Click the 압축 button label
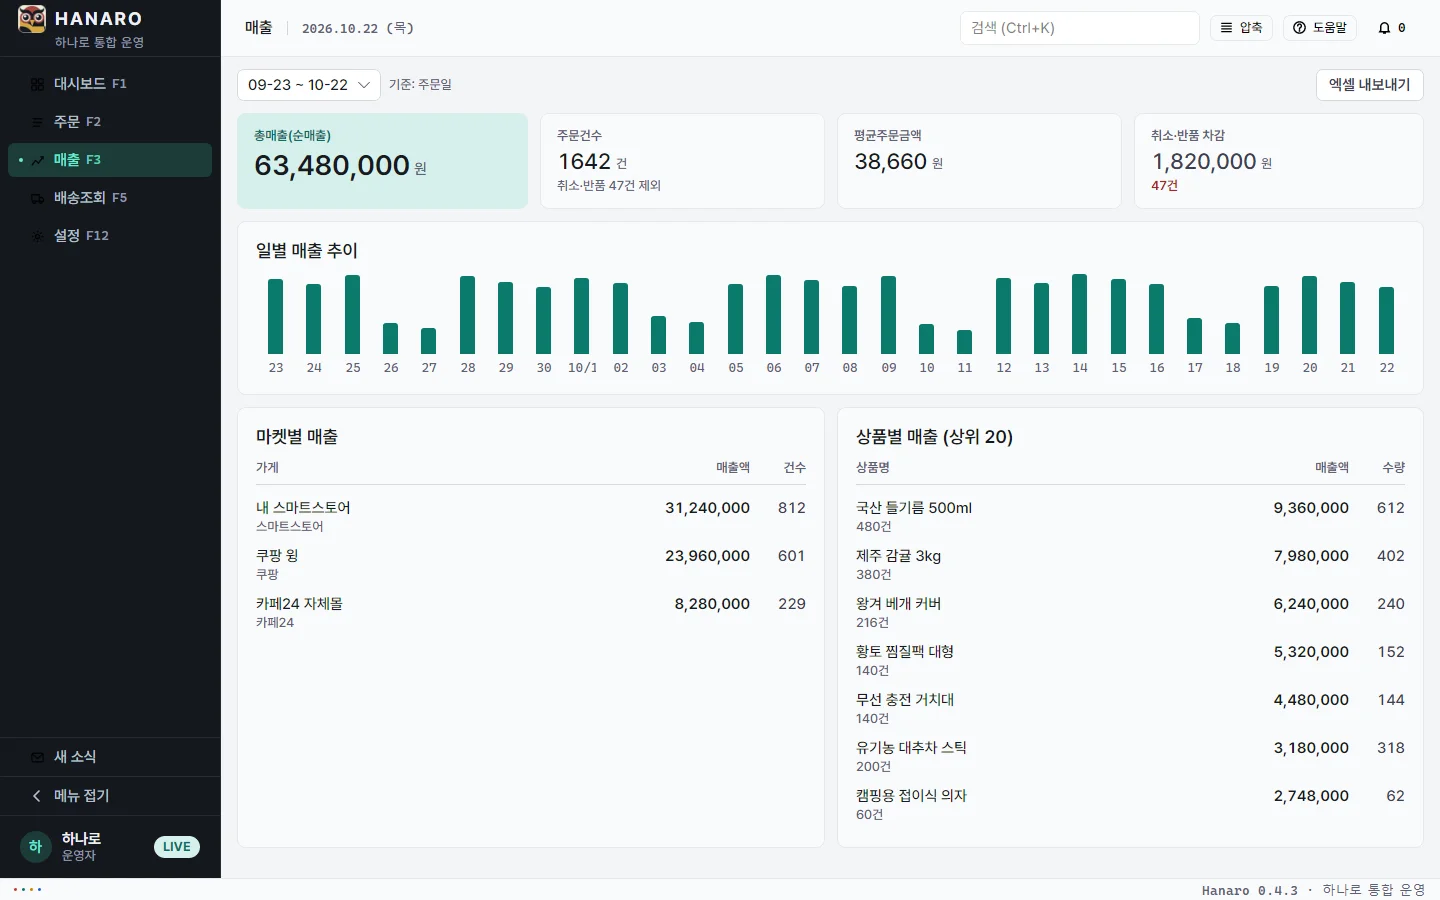Image resolution: width=1440 pixels, height=900 pixels. 1251,28
